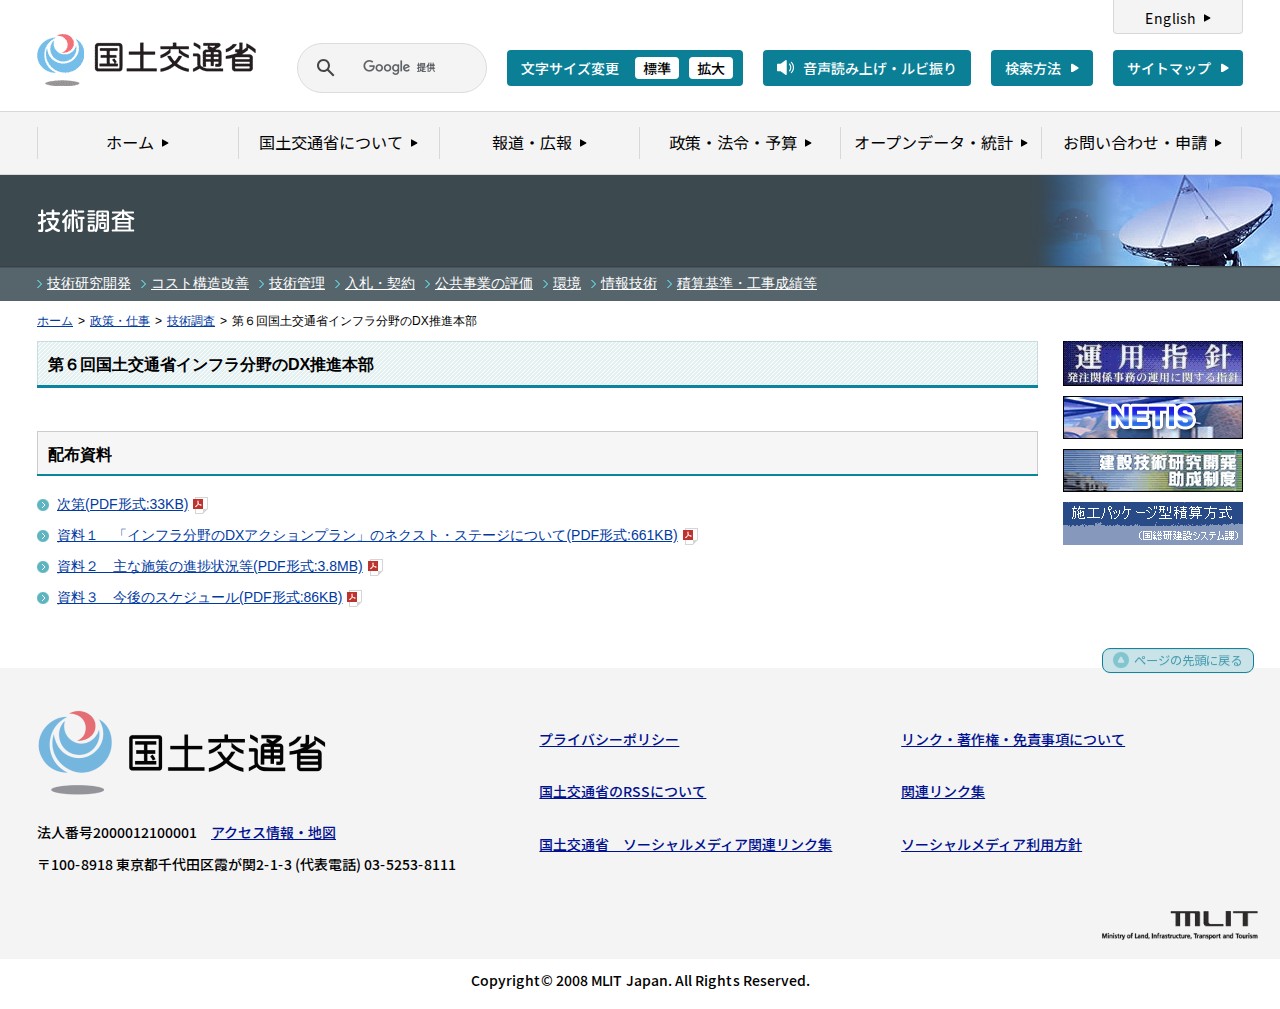
Task: Click PDF icon beside 資料1 link
Action: [x=689, y=536]
